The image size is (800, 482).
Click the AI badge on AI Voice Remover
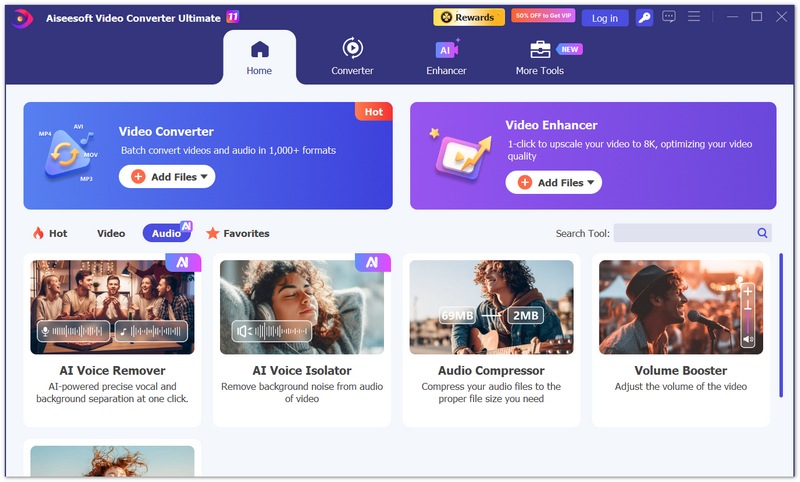coord(183,263)
